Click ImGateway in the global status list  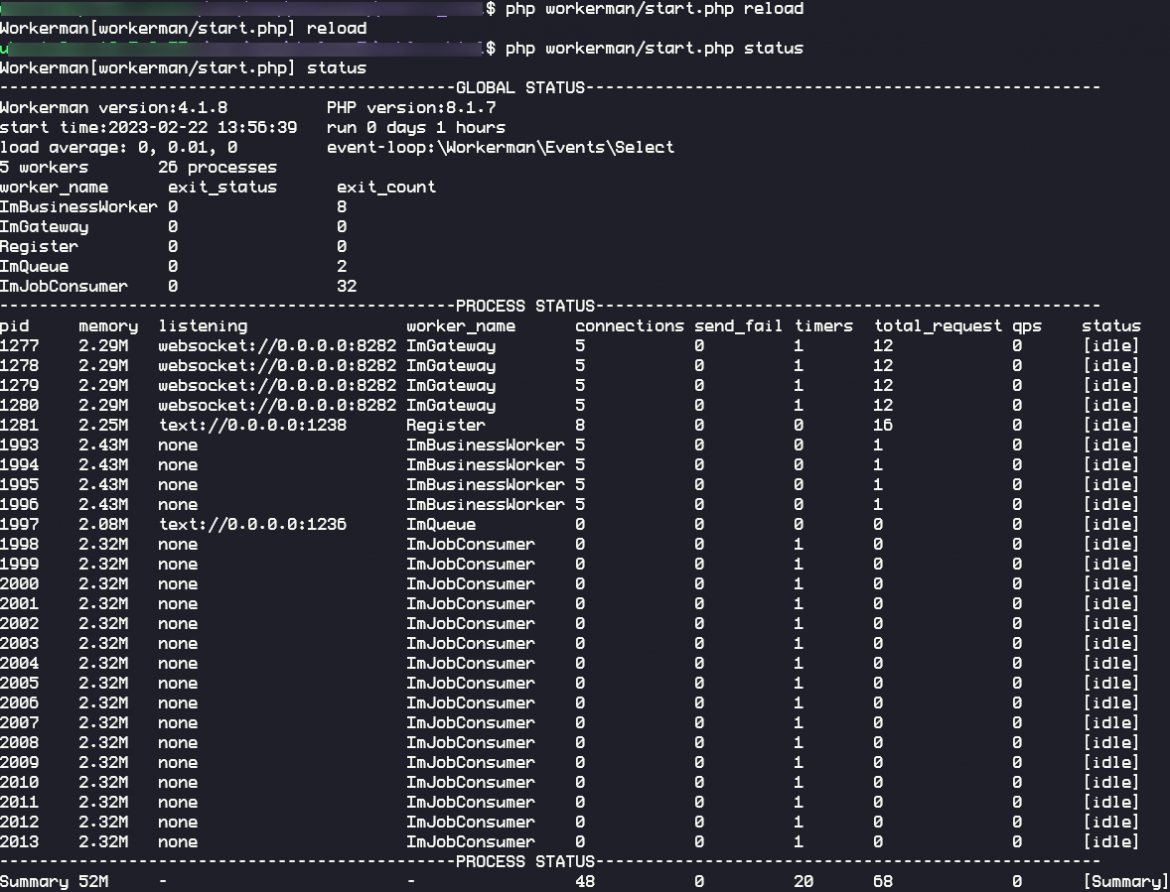[x=44, y=227]
